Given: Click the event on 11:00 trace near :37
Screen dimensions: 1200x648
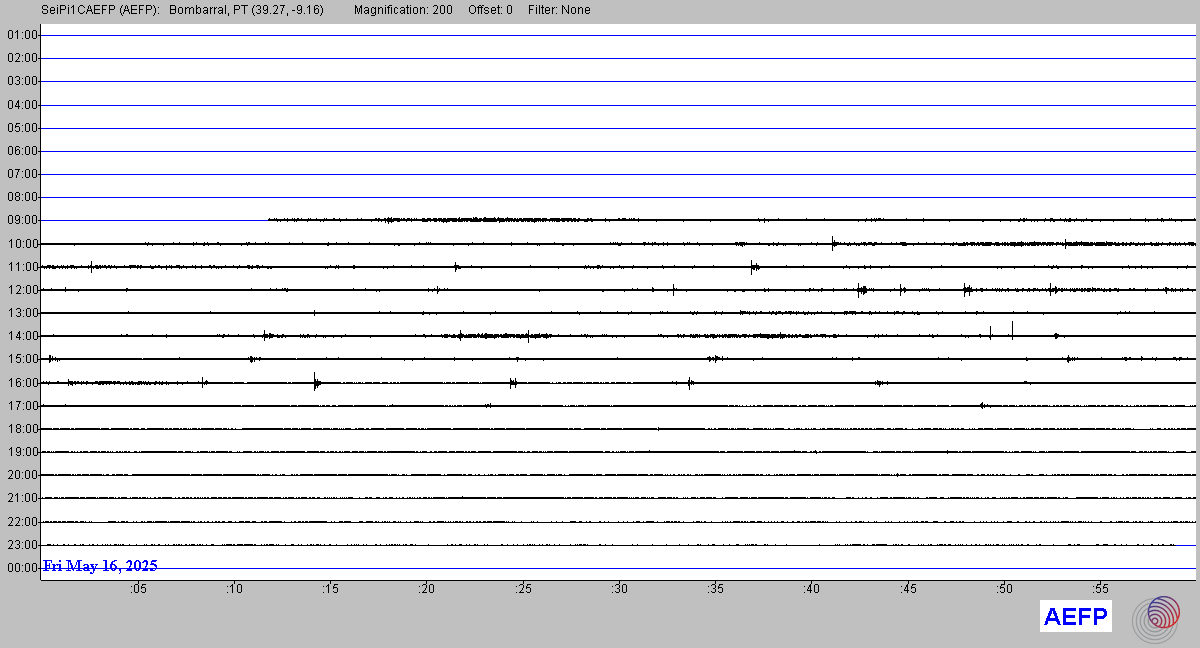Looking at the screenshot, I should [754, 266].
